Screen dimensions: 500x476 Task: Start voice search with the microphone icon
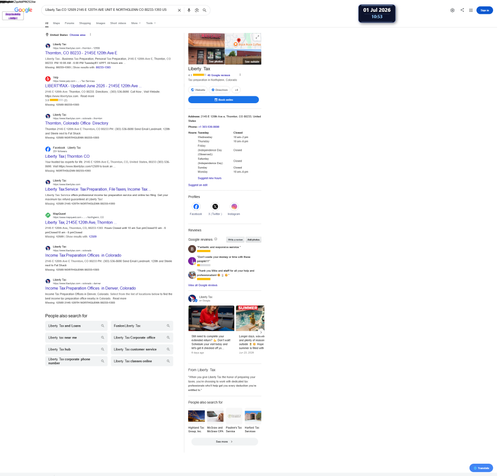click(x=189, y=10)
